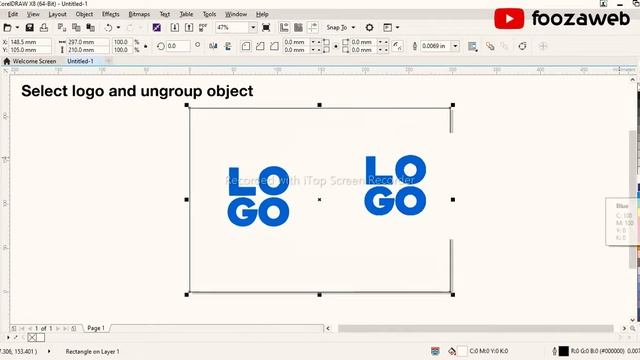Click the fill color swatch in status bar

462,351
